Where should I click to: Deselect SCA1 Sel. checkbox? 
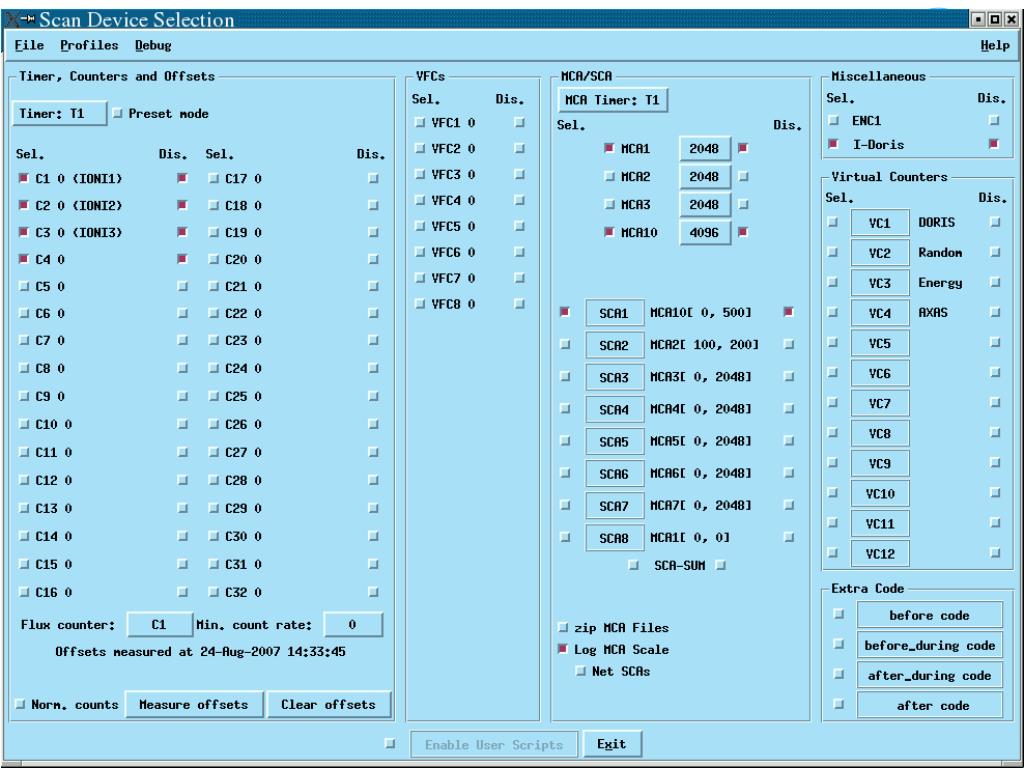click(565, 312)
